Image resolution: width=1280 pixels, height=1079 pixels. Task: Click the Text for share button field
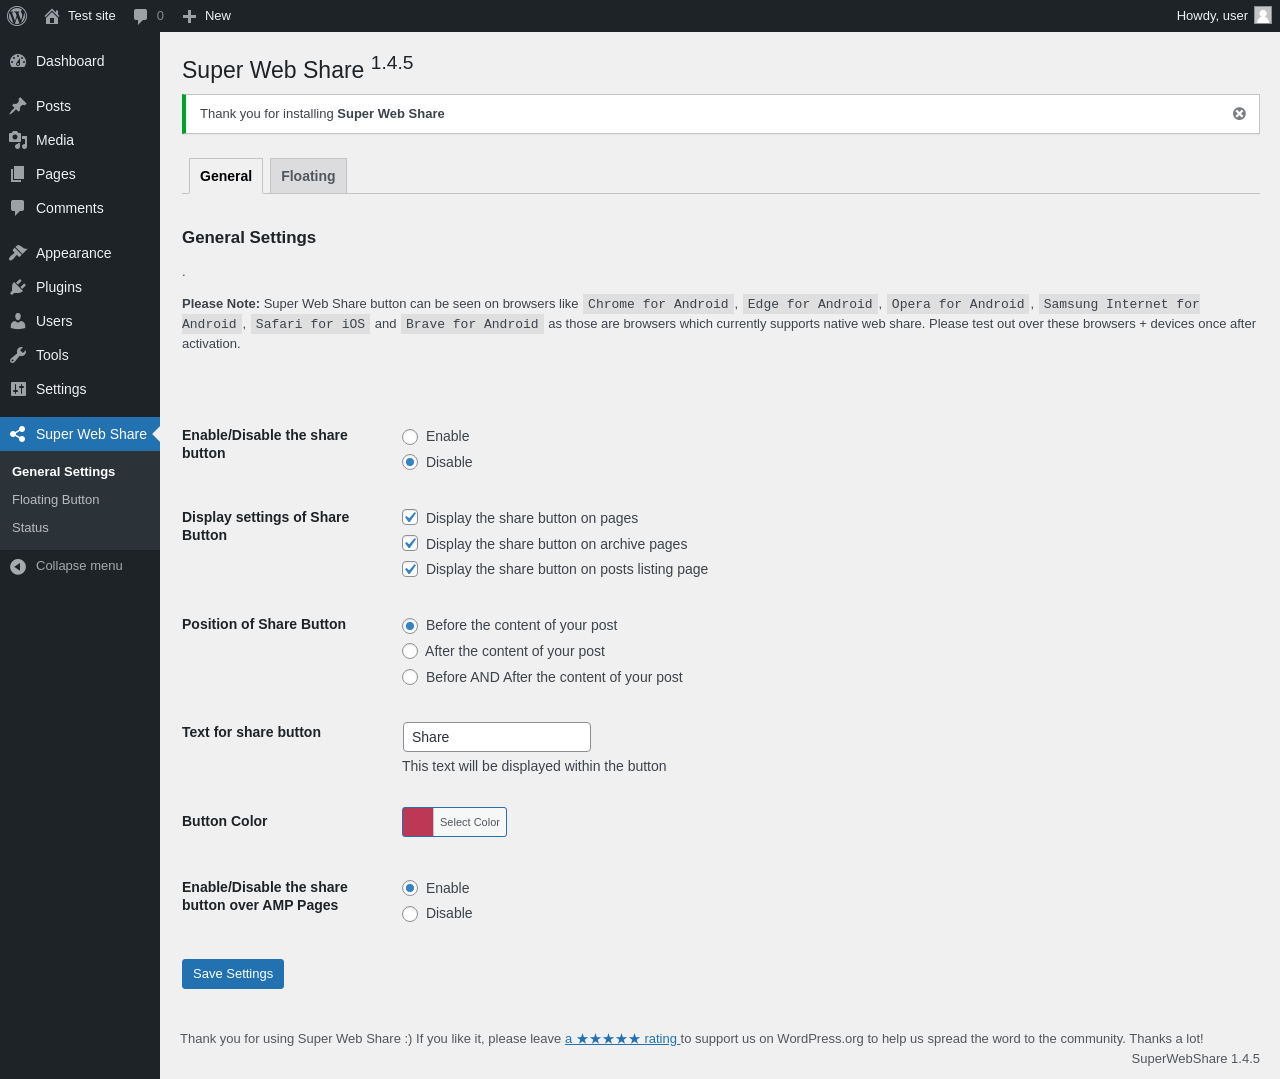[x=497, y=737]
